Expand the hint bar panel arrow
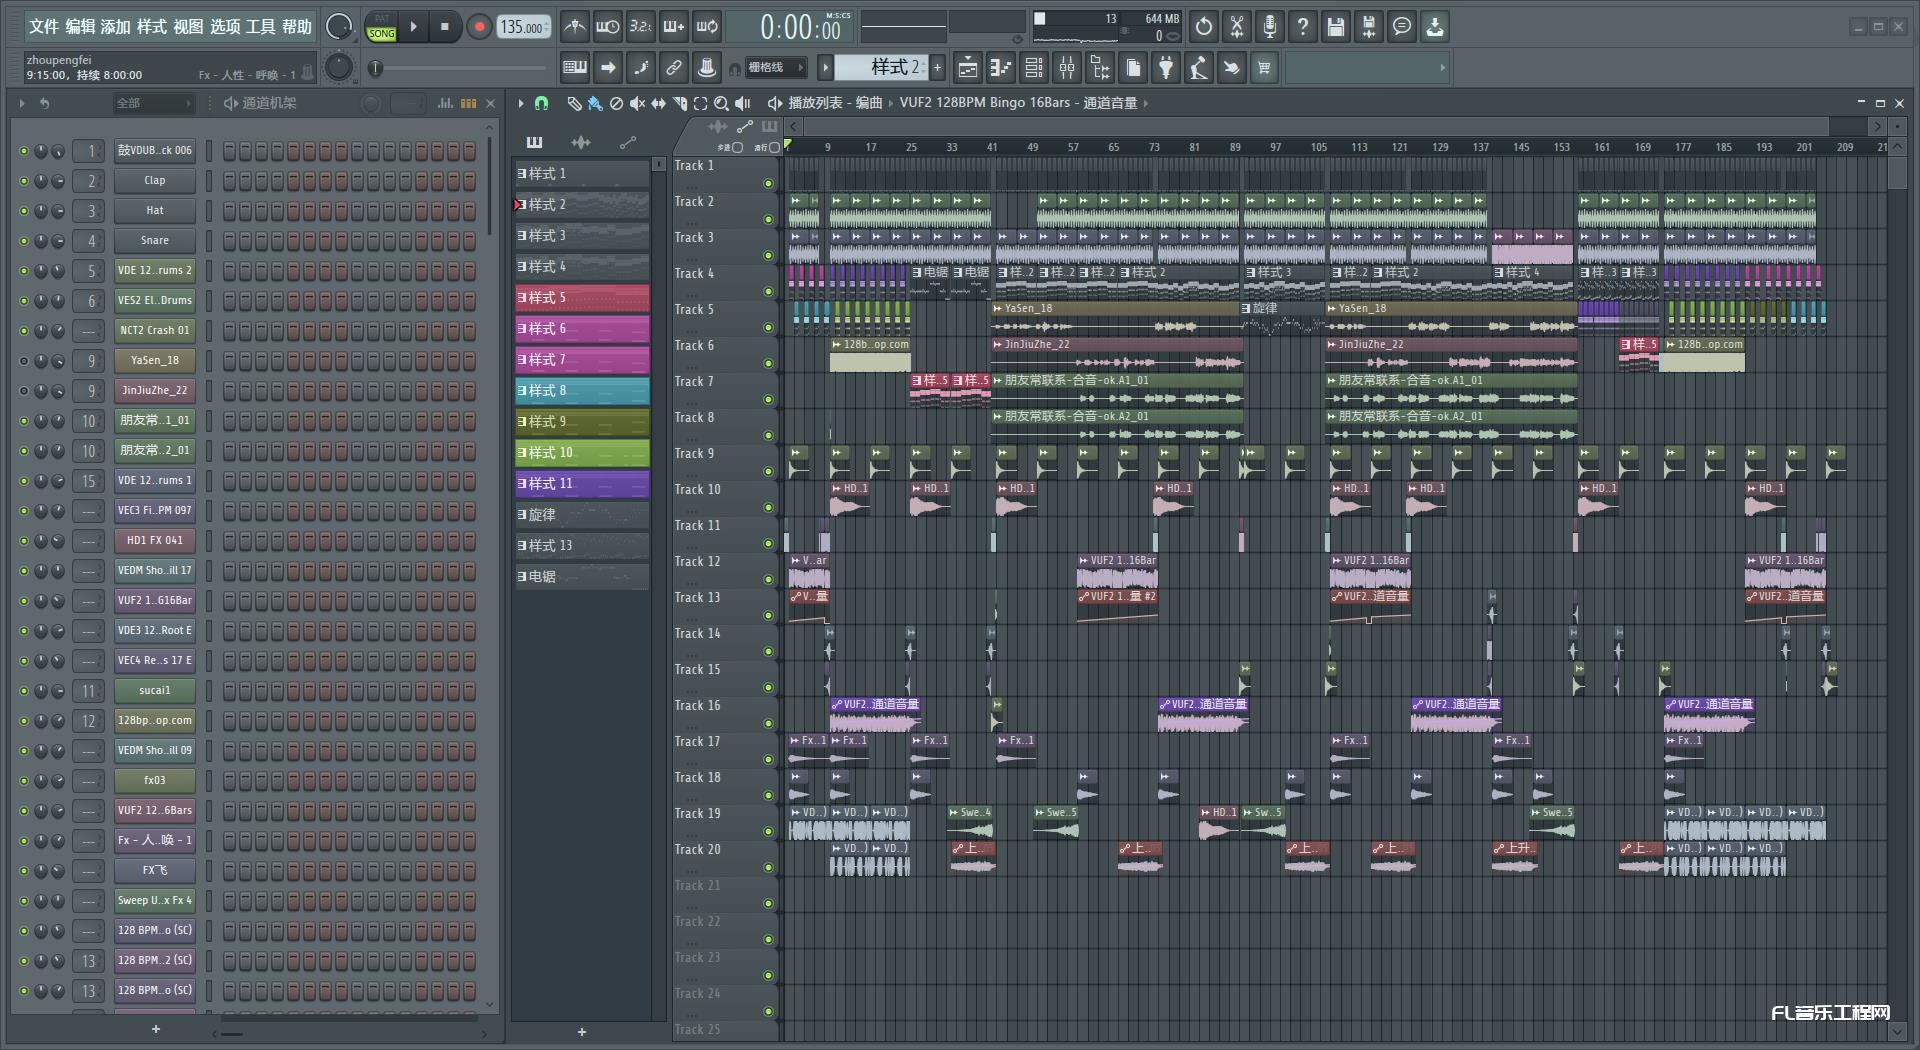 pyautogui.click(x=1442, y=68)
